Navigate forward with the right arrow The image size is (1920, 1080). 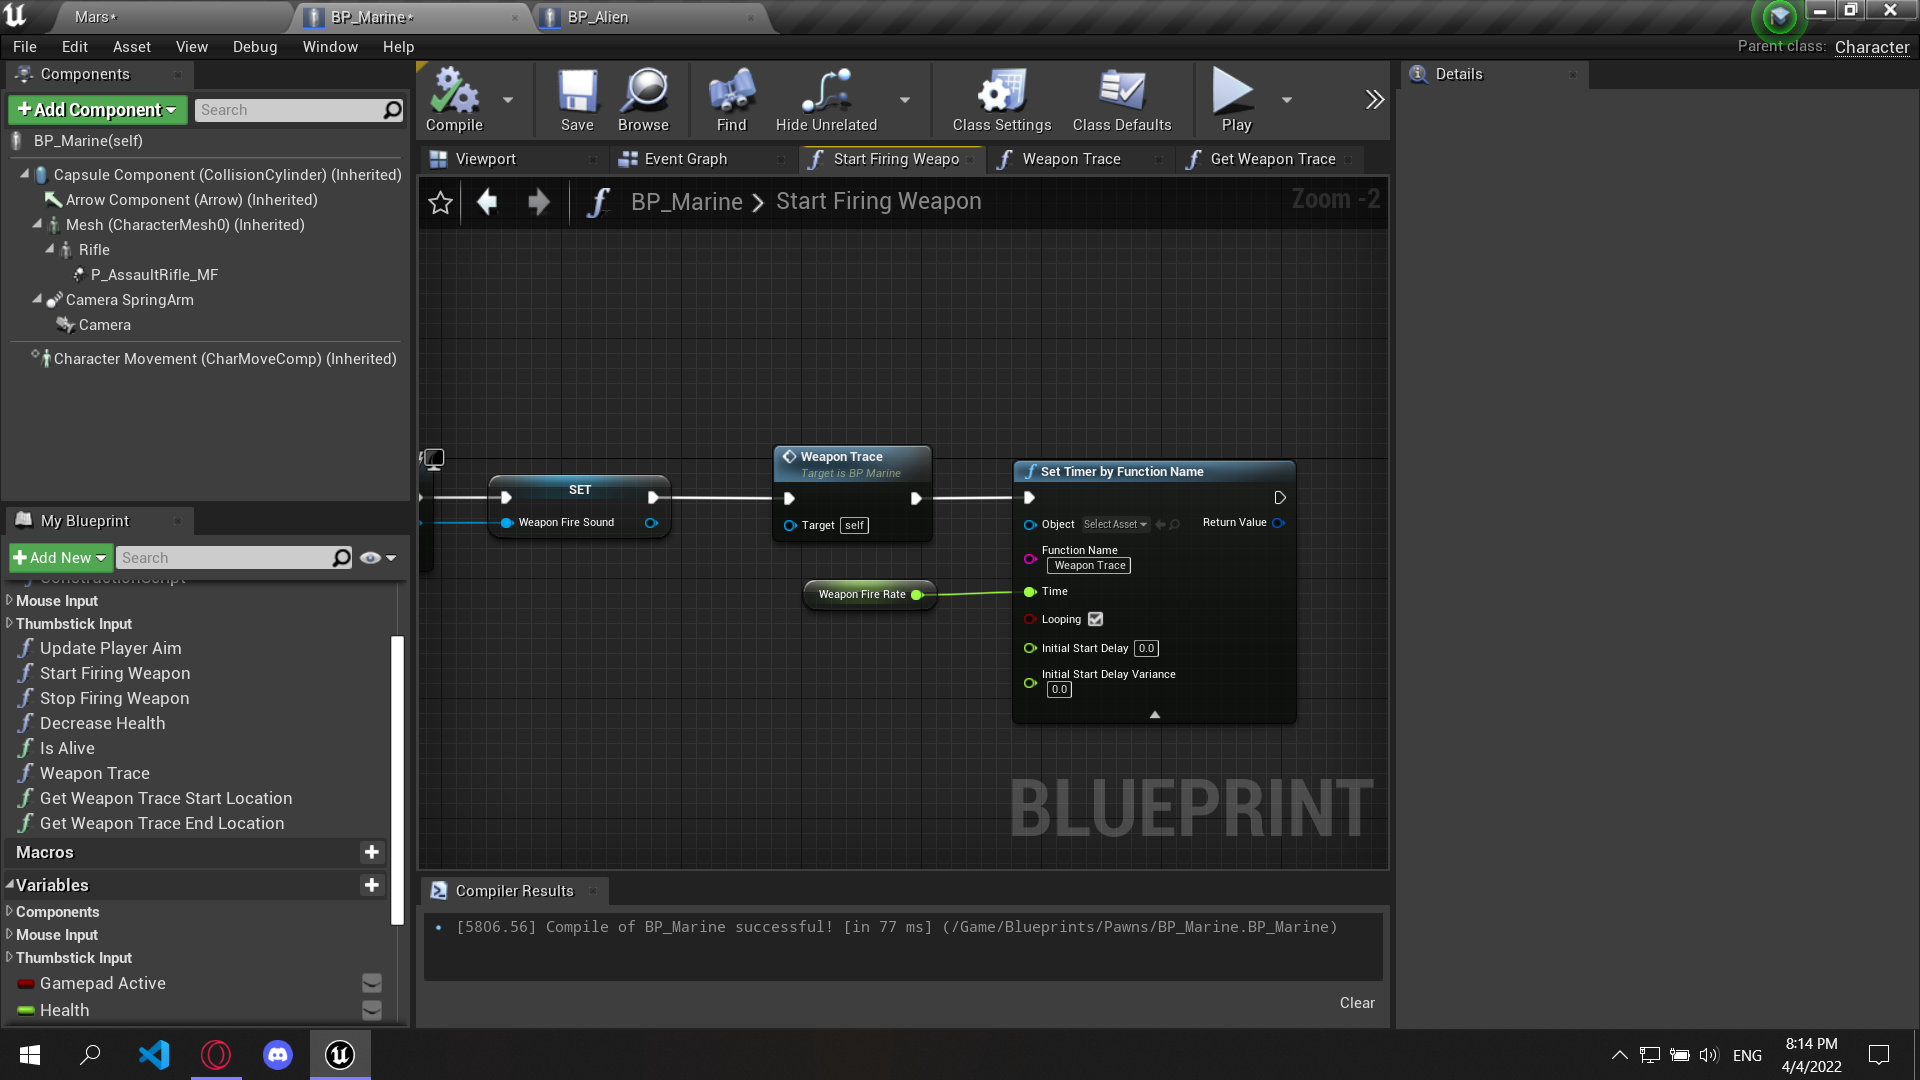(539, 202)
